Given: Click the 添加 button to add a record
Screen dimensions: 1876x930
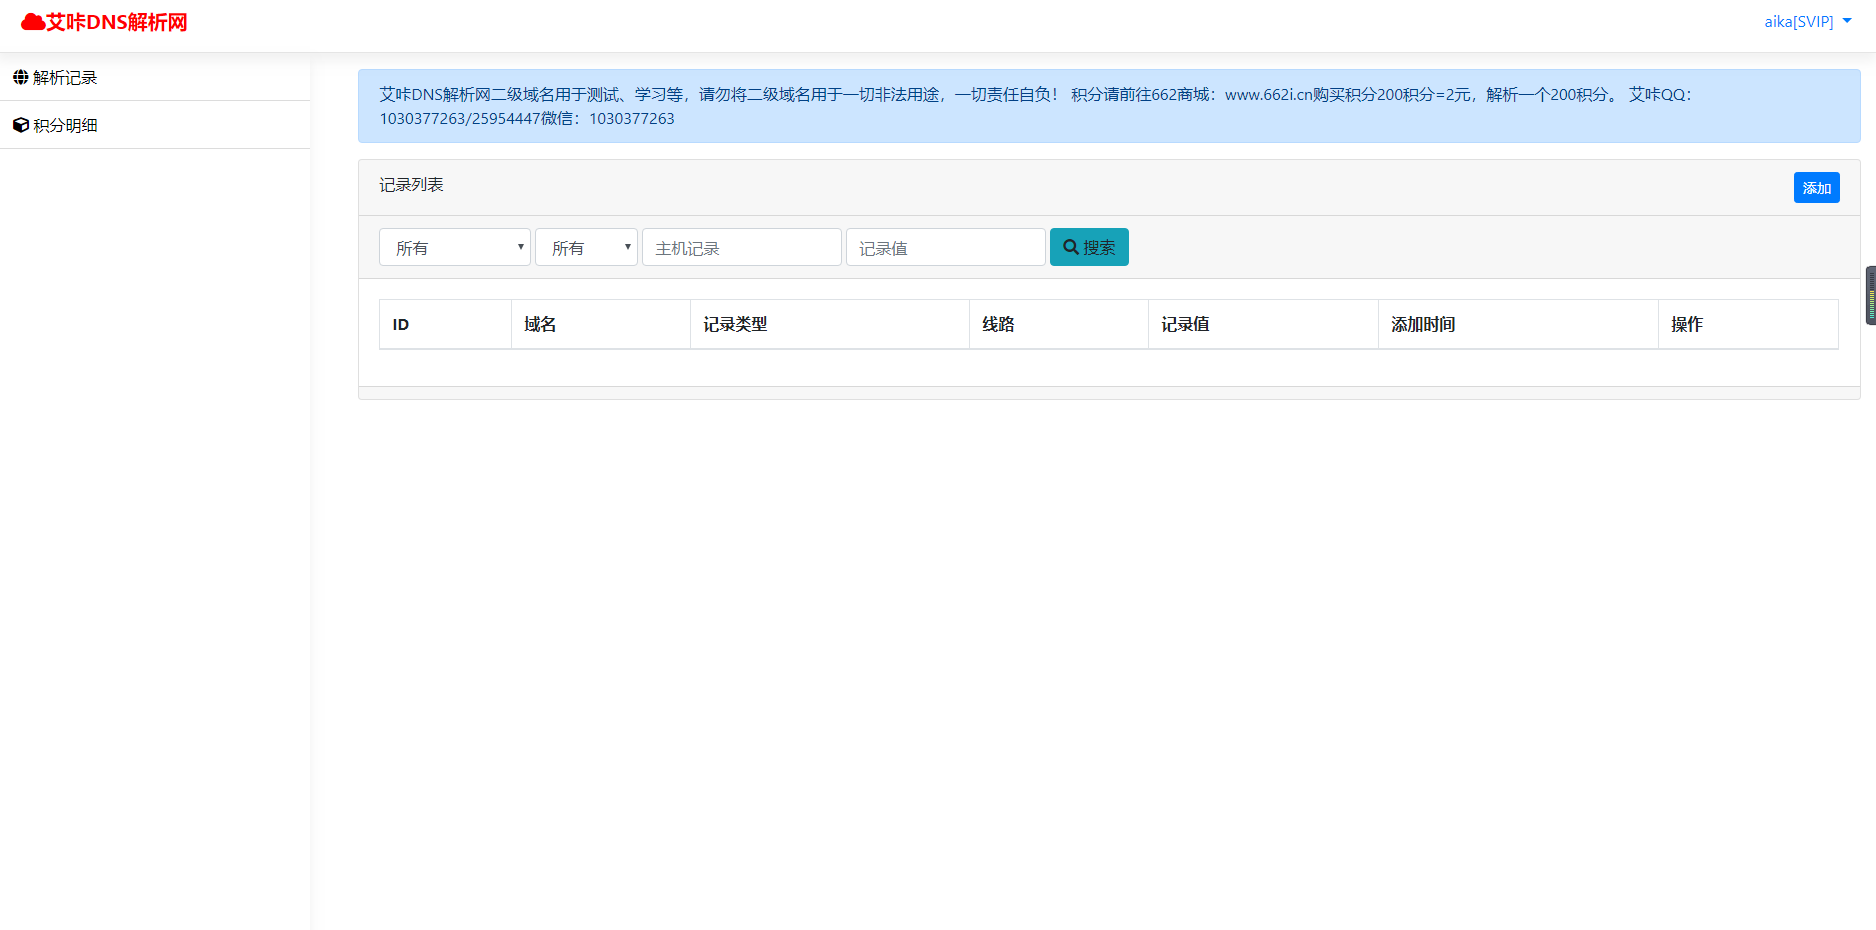Looking at the screenshot, I should tap(1816, 187).
